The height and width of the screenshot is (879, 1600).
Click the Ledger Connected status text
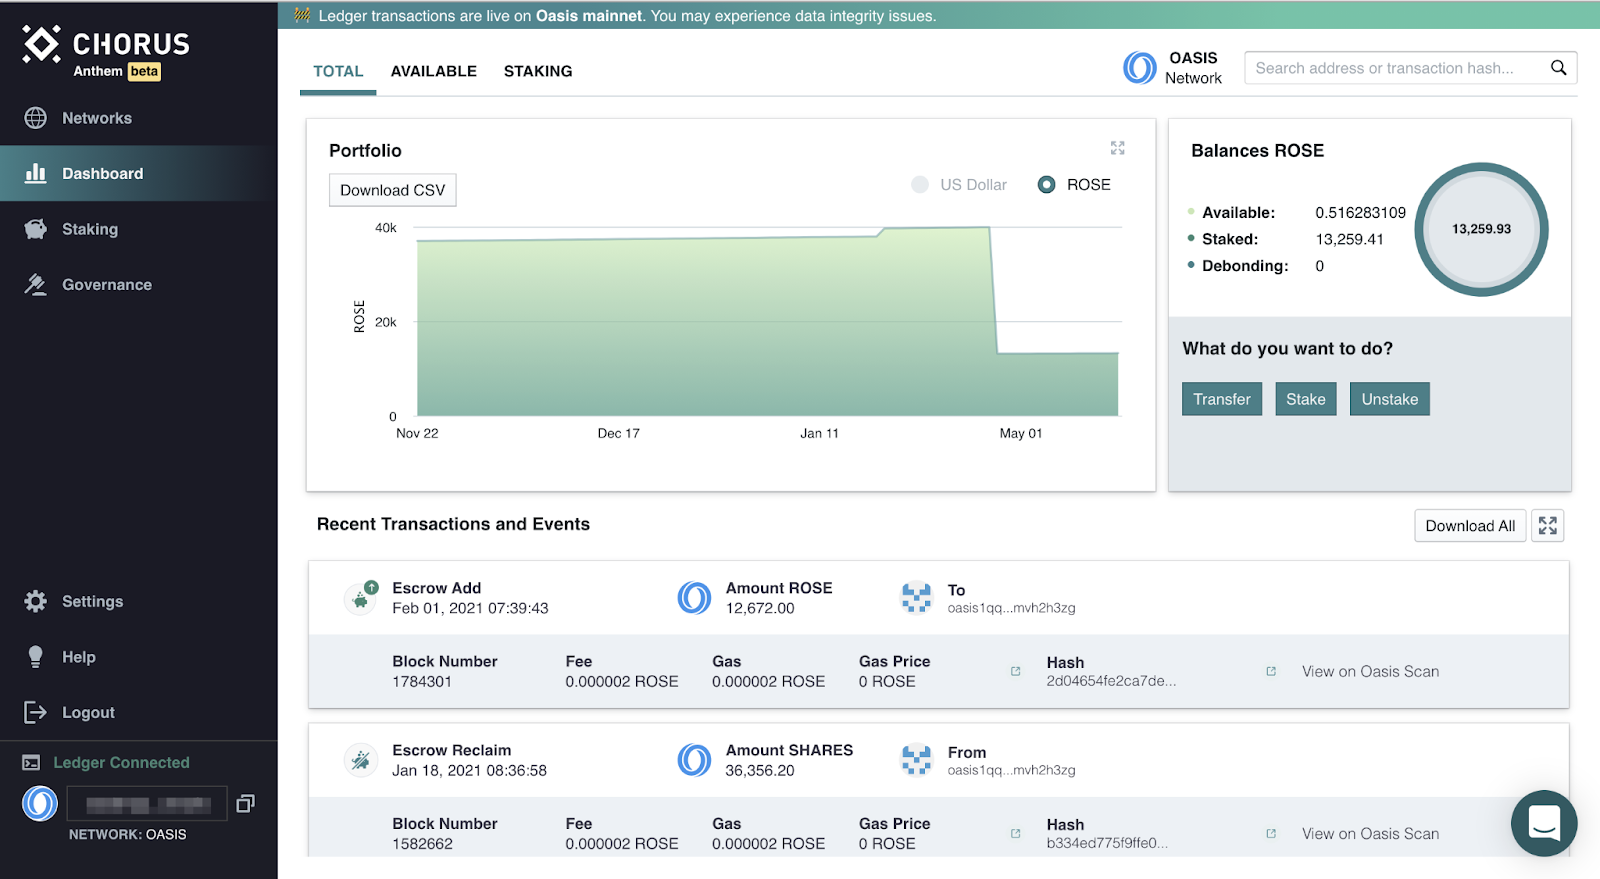[x=121, y=763]
